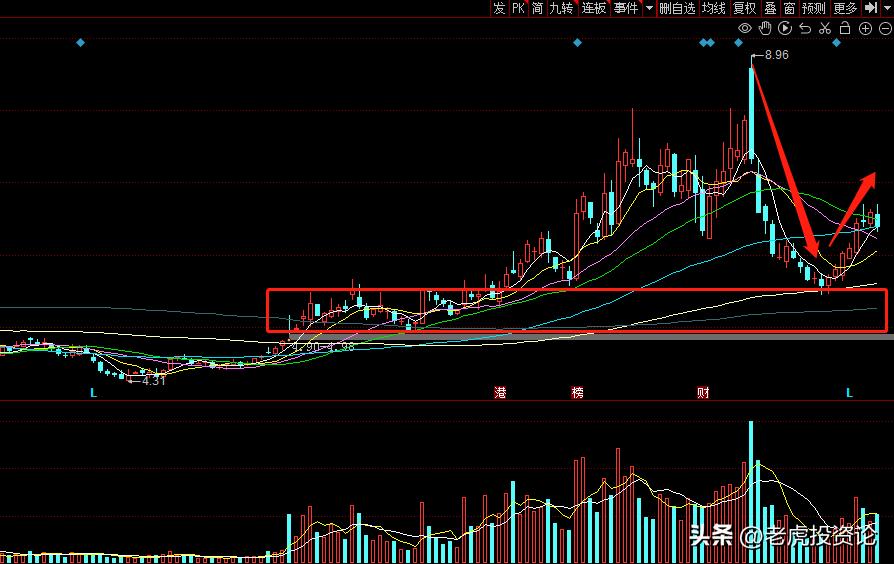Select the scissors cut tool

825,28
